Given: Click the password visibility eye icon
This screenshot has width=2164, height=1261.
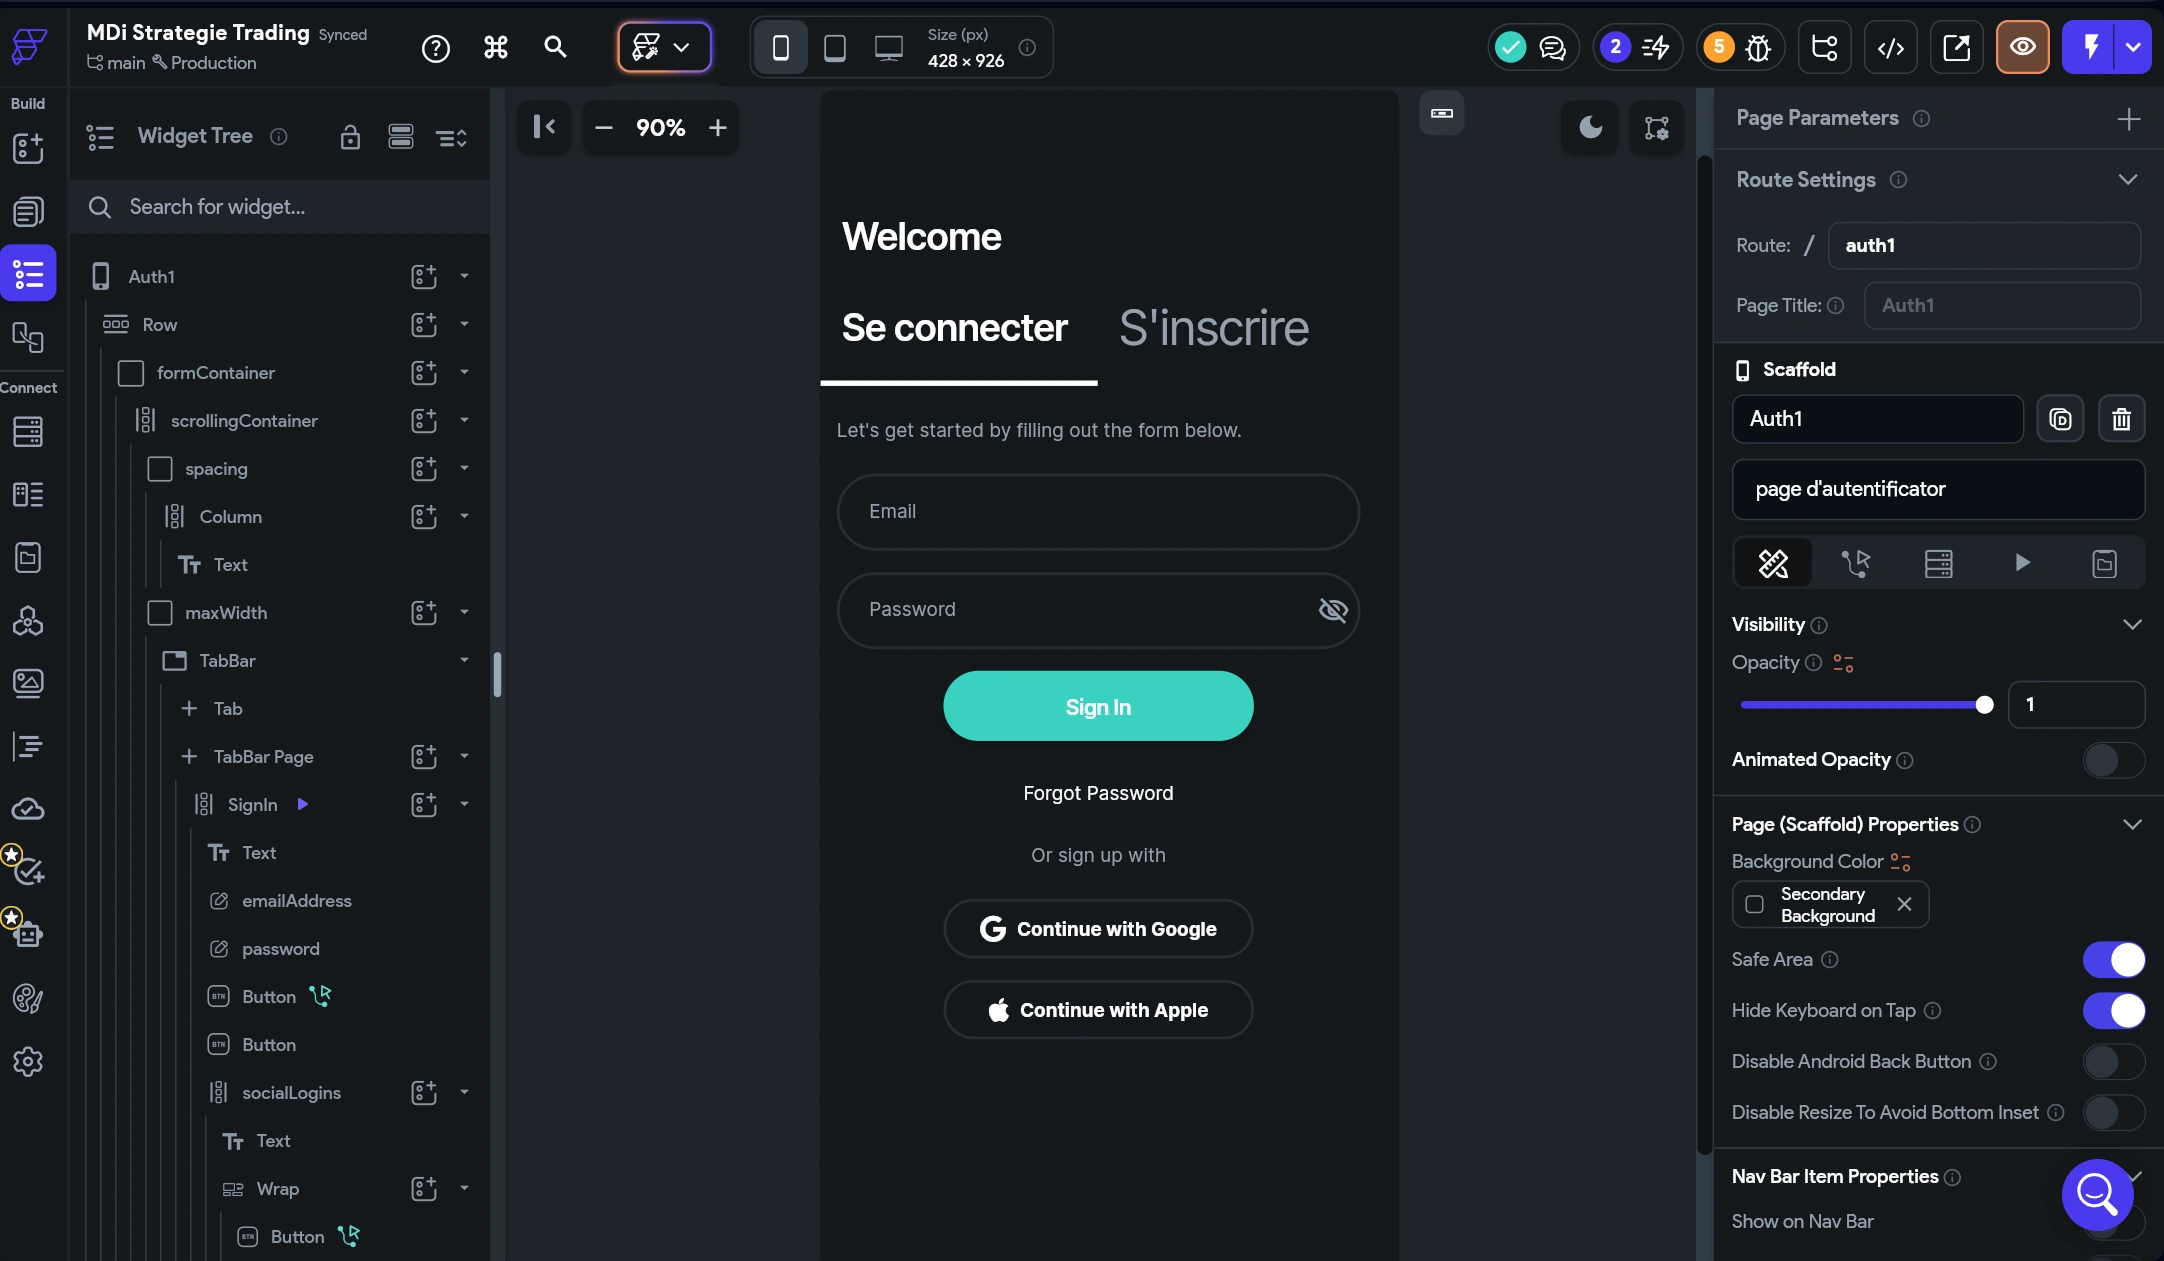Looking at the screenshot, I should pos(1332,610).
